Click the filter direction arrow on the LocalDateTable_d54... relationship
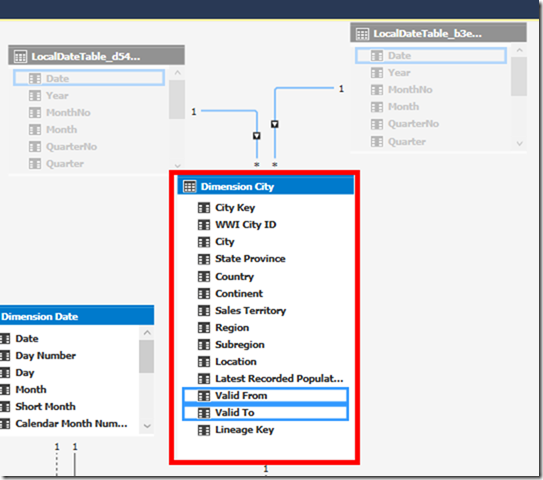Image resolution: width=543 pixels, height=480 pixels. (257, 136)
